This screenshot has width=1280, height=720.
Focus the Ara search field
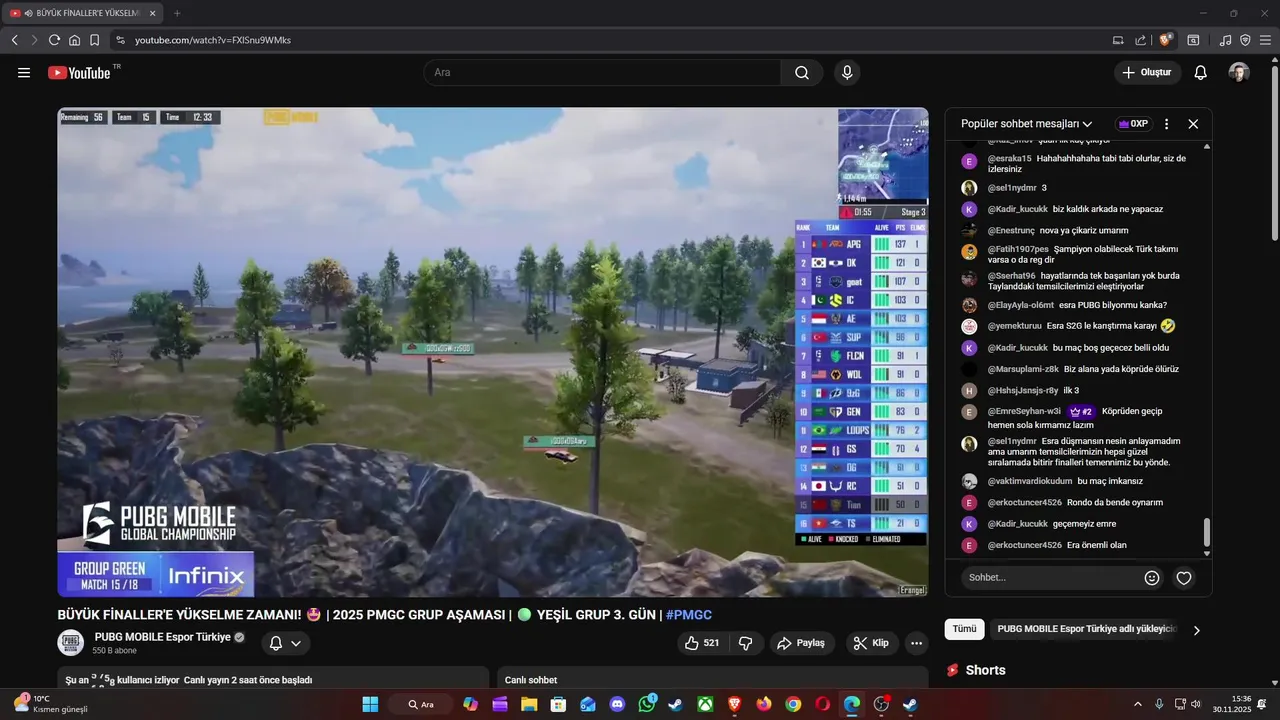click(x=602, y=72)
